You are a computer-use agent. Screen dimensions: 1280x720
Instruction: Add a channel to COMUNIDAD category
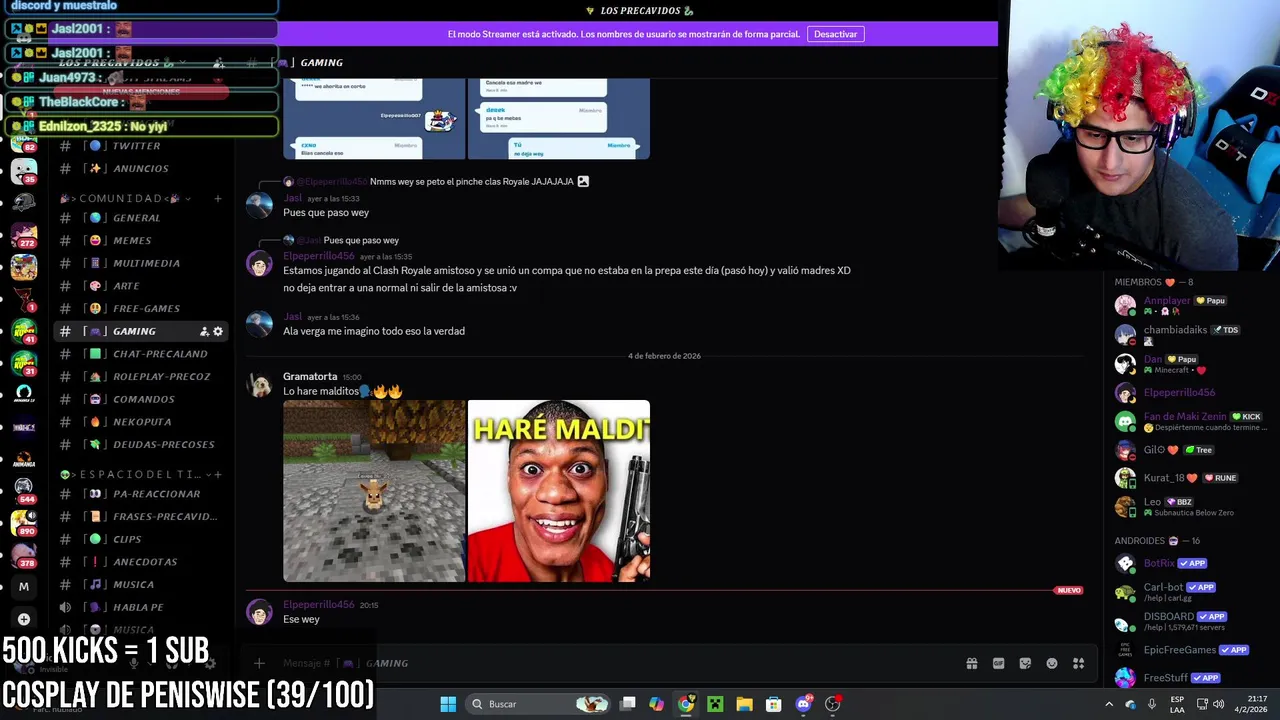[x=218, y=198]
